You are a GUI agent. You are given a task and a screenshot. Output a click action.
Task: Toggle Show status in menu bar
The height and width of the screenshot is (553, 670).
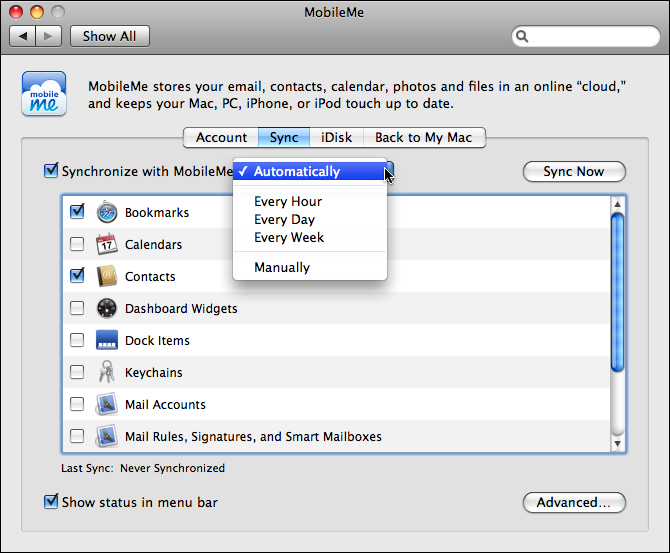tap(51, 501)
